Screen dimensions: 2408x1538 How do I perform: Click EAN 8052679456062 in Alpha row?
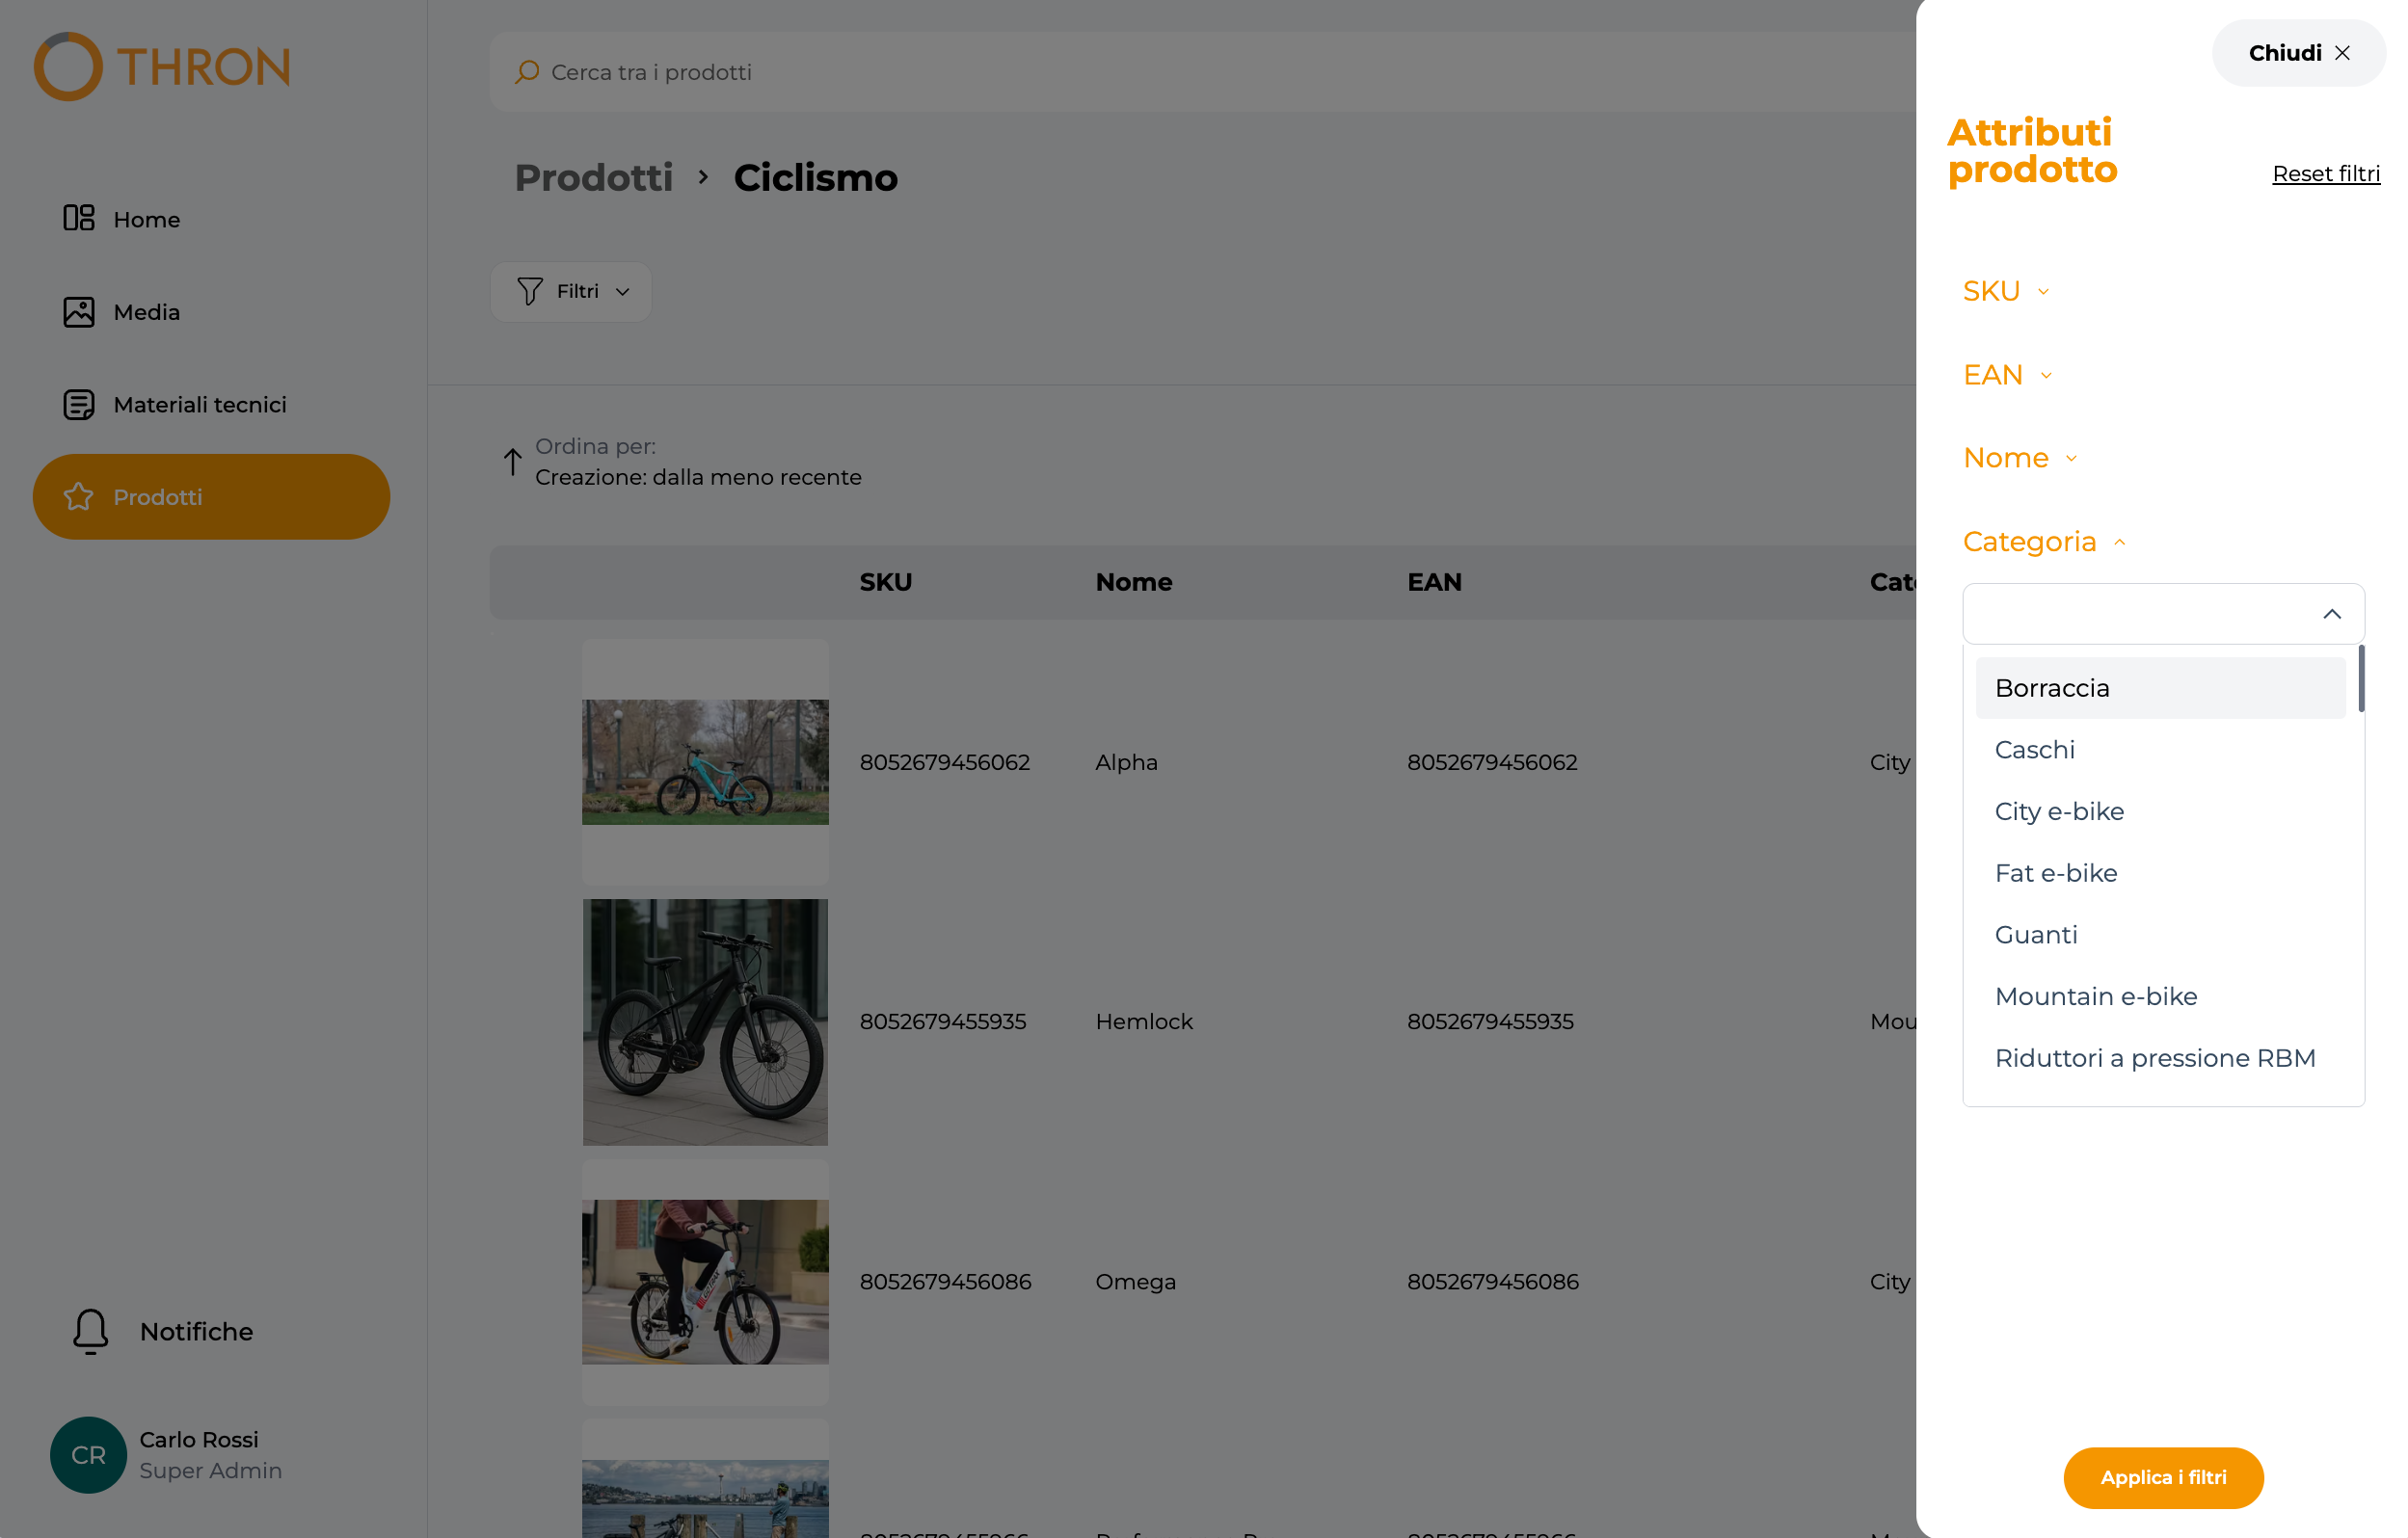click(1492, 762)
